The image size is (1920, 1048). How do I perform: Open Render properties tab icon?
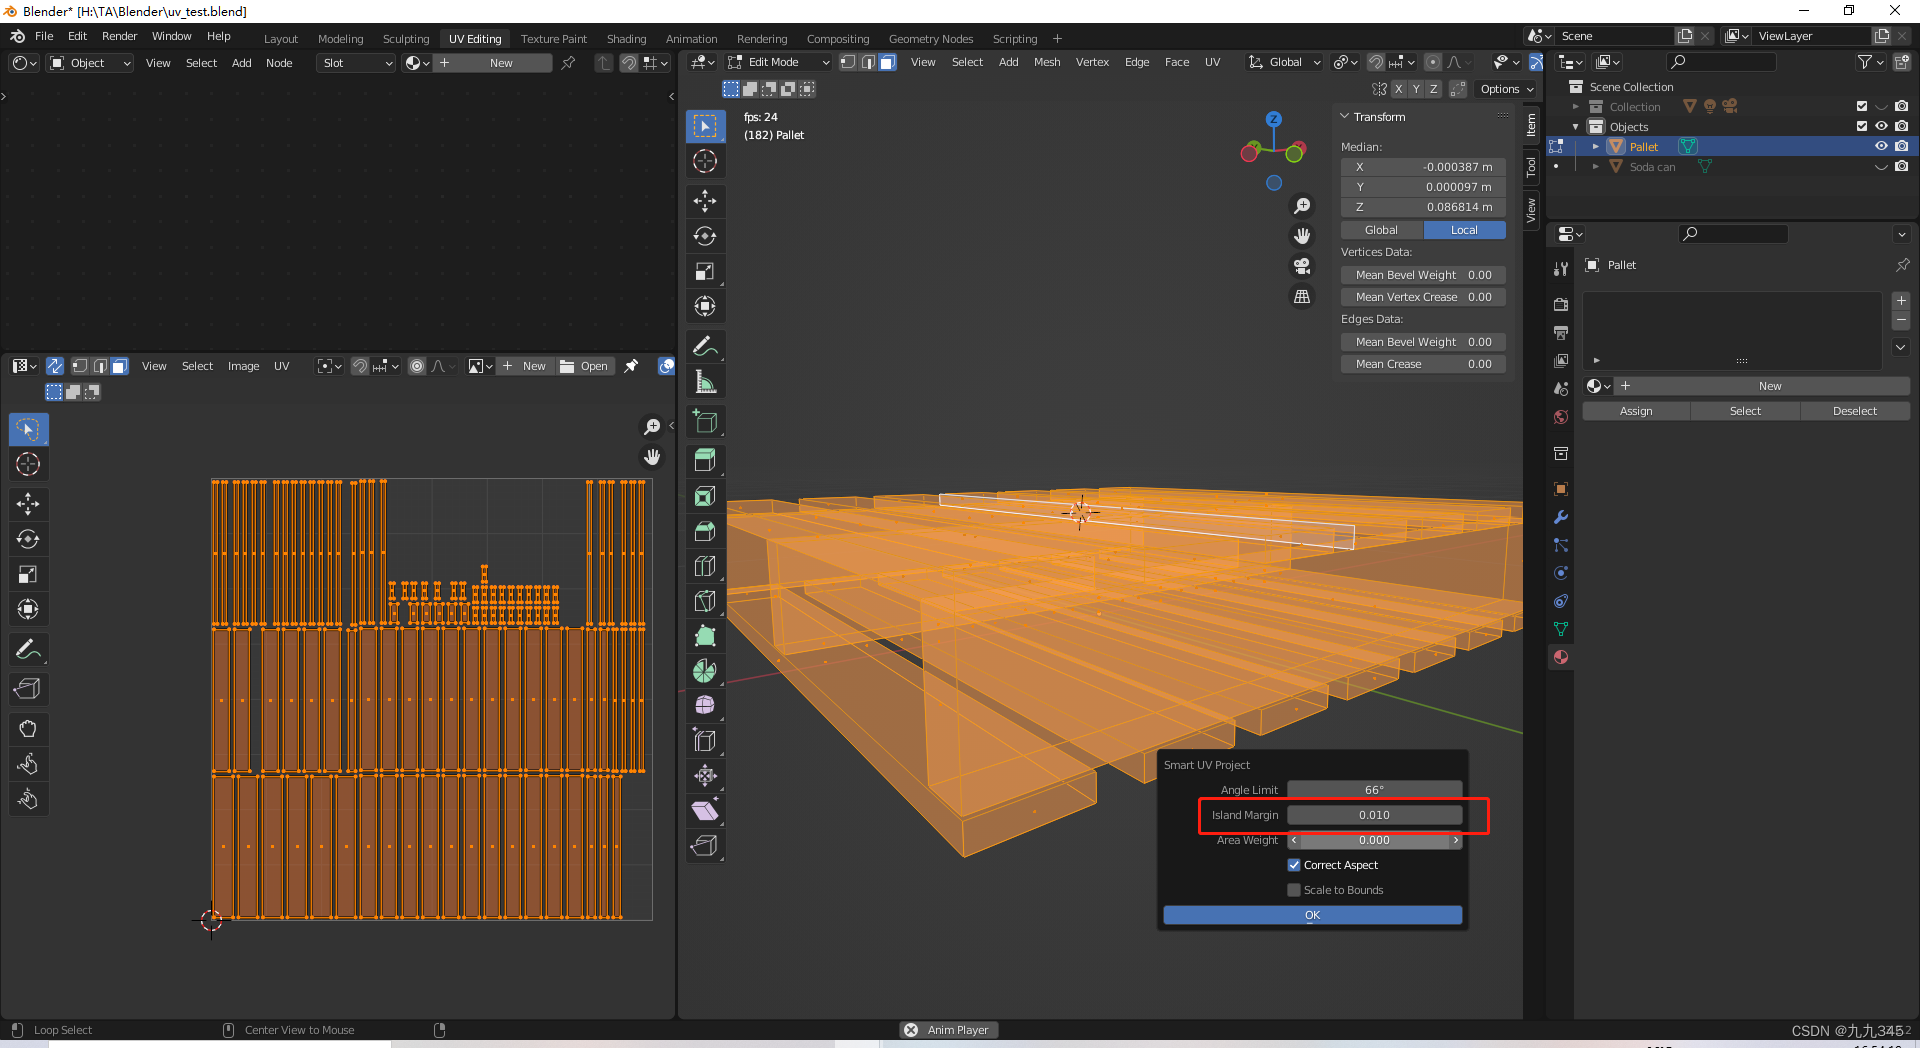point(1561,304)
